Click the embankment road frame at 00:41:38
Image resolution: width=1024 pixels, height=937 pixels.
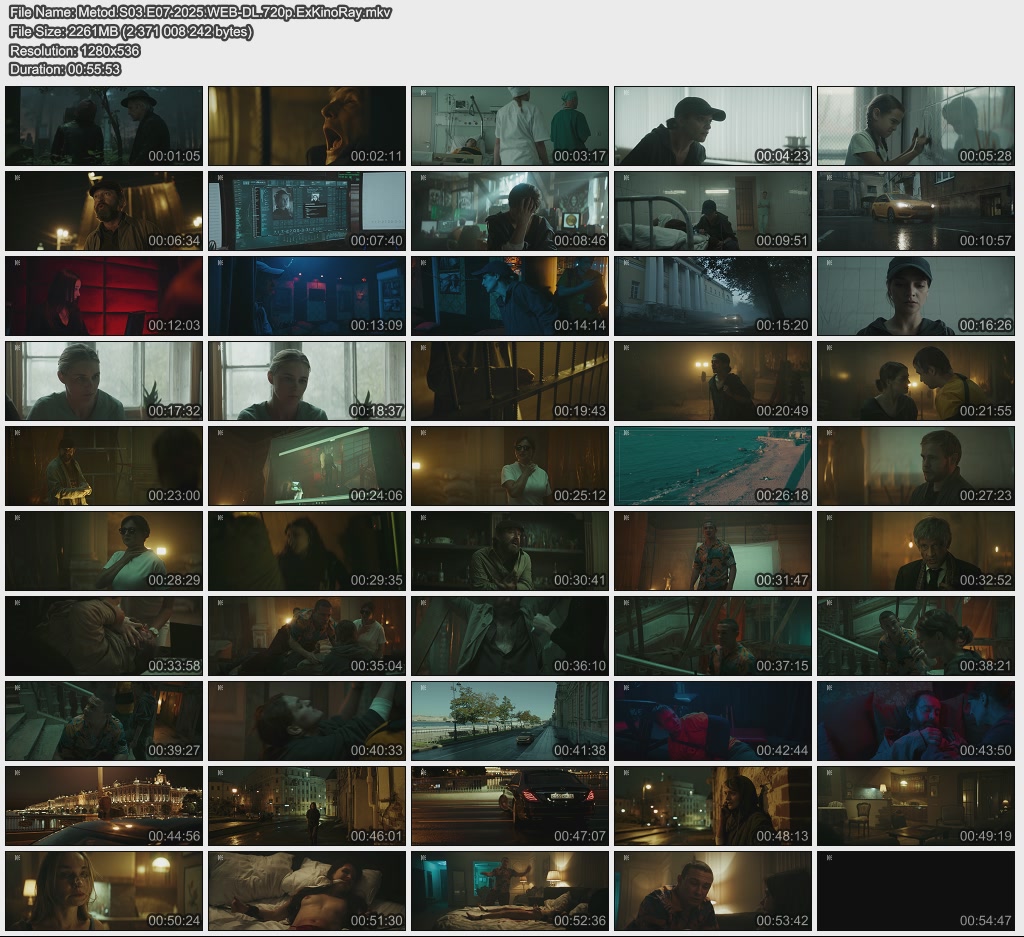pos(510,721)
